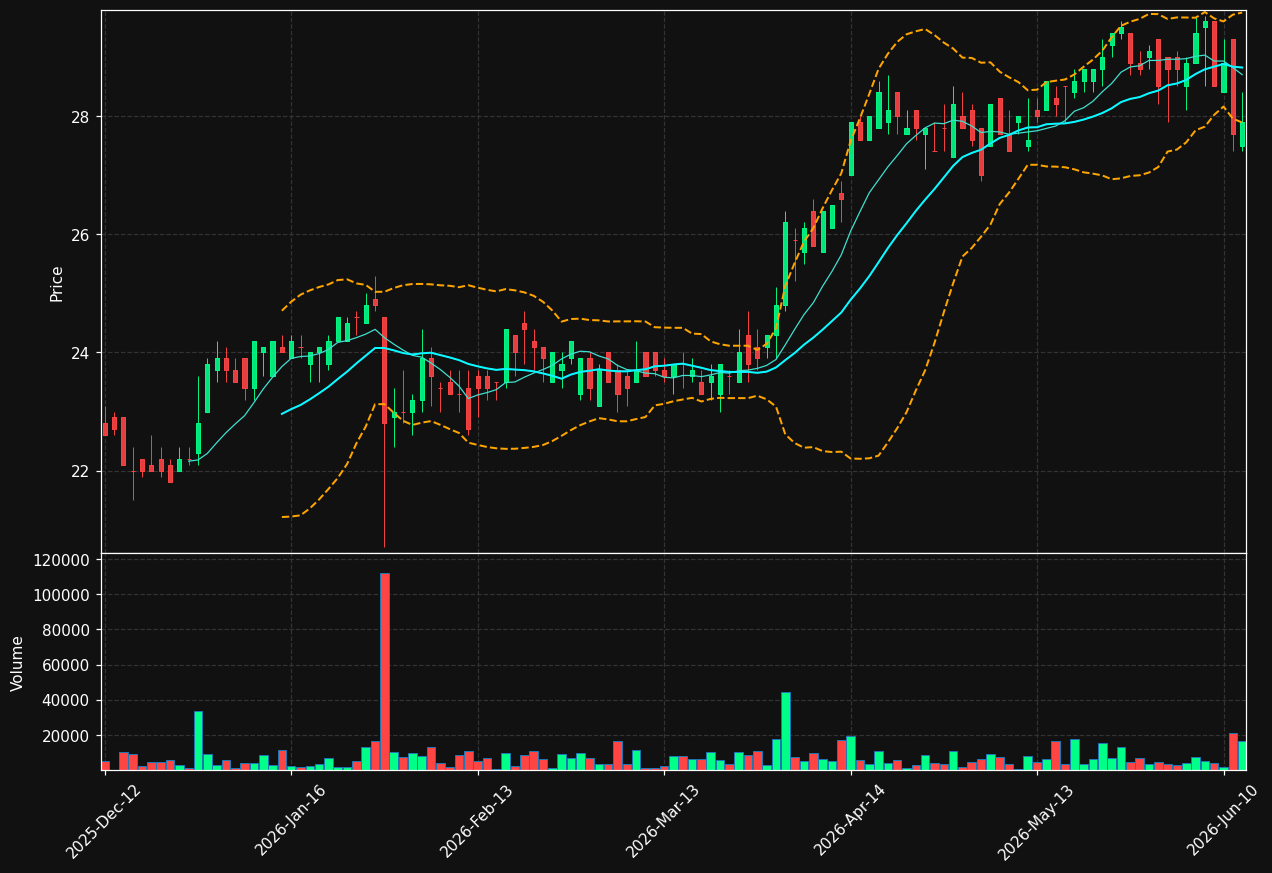Image resolution: width=1272 pixels, height=873 pixels.
Task: Click the "Volume" y-axis label
Action: click(18, 663)
